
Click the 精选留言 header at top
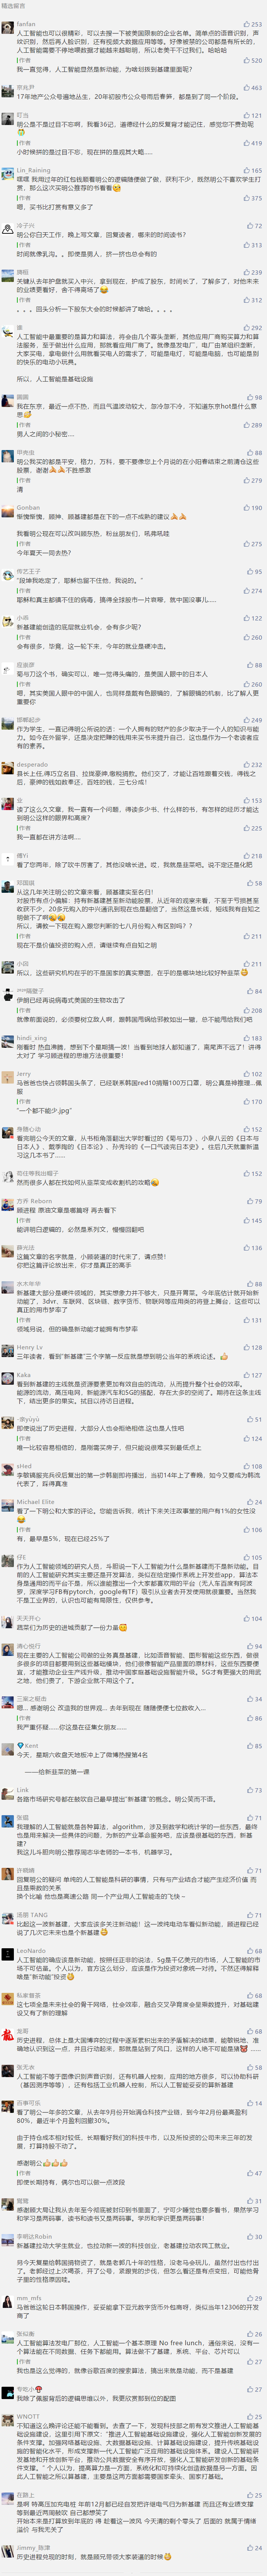click(x=14, y=5)
